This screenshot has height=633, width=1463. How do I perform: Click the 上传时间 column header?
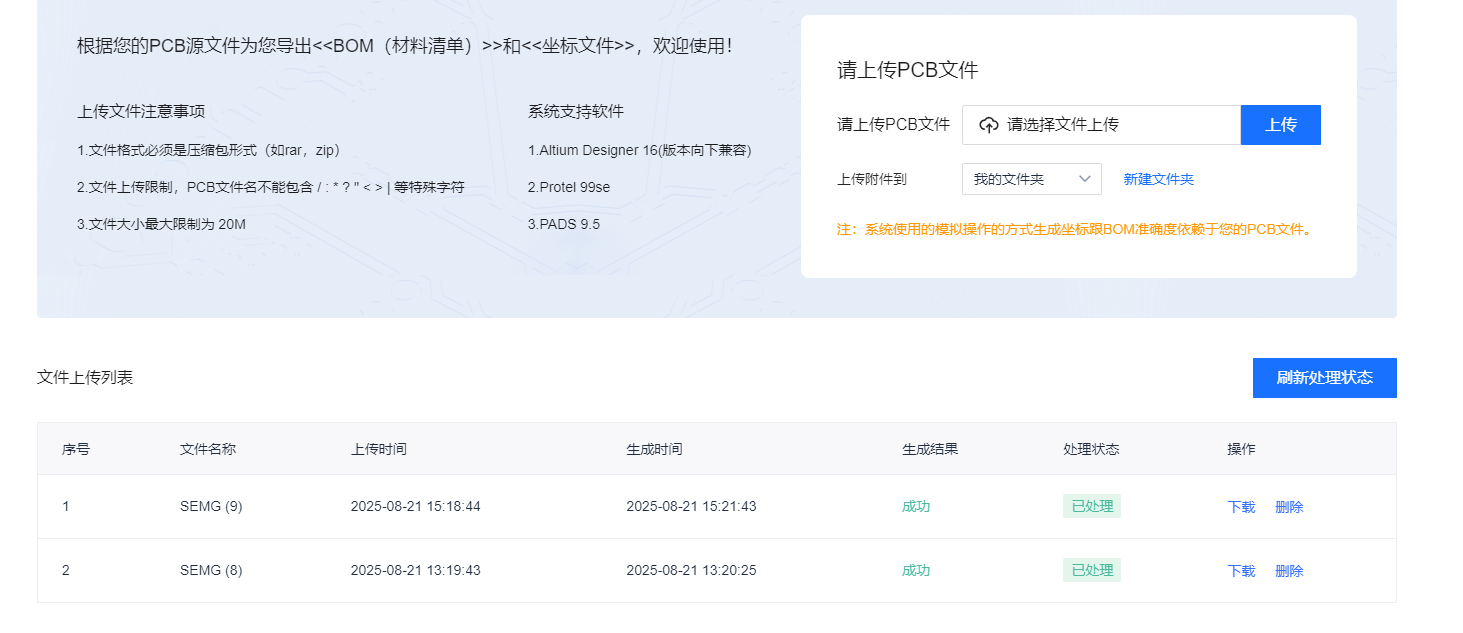tap(378, 450)
